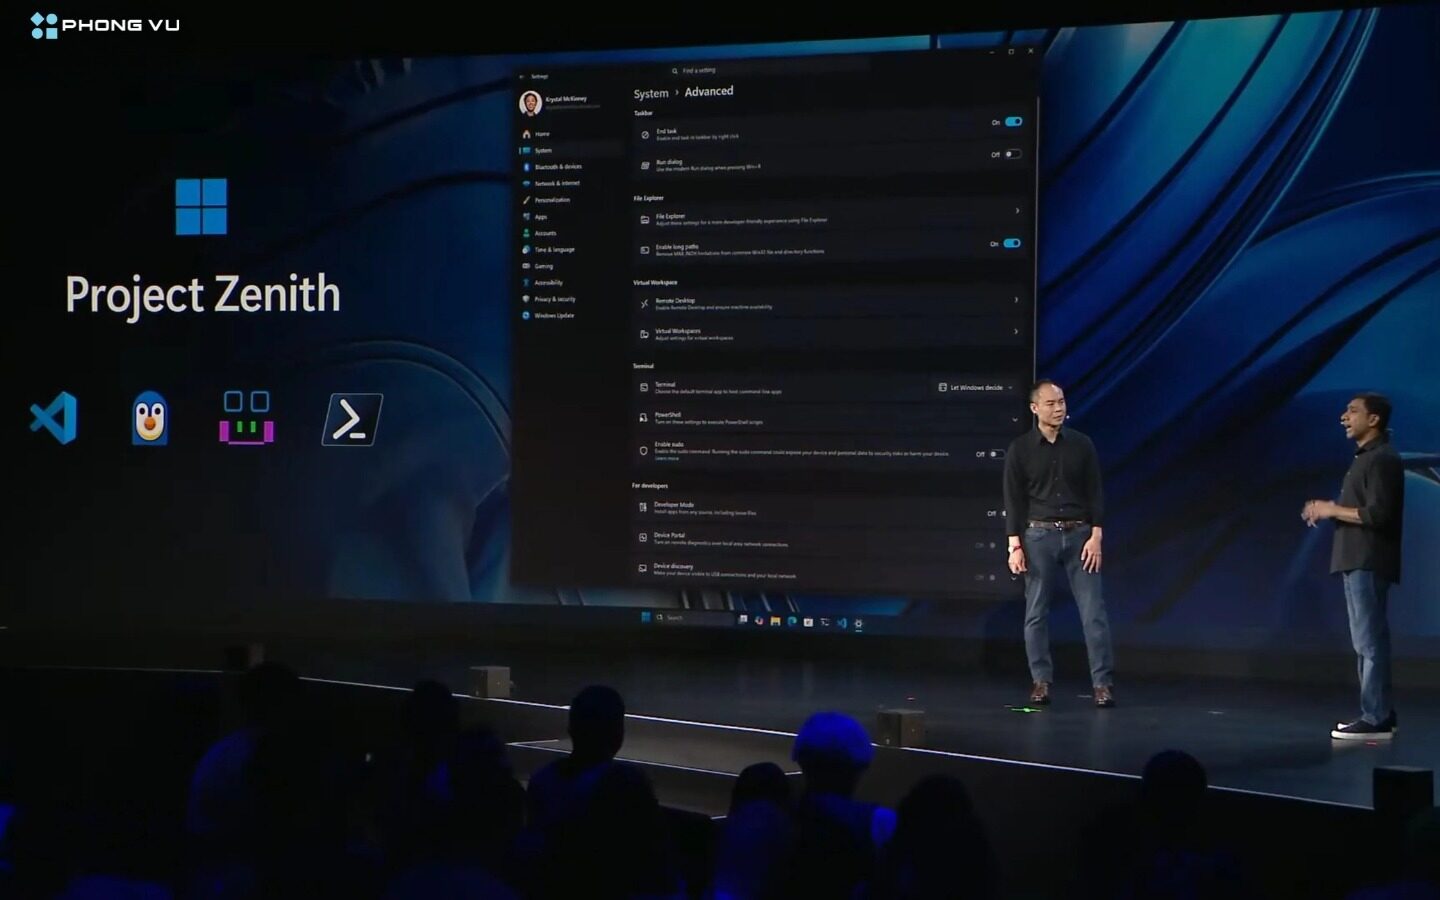Click the File Explorer row icon
The image size is (1440, 900).
[x=644, y=219]
